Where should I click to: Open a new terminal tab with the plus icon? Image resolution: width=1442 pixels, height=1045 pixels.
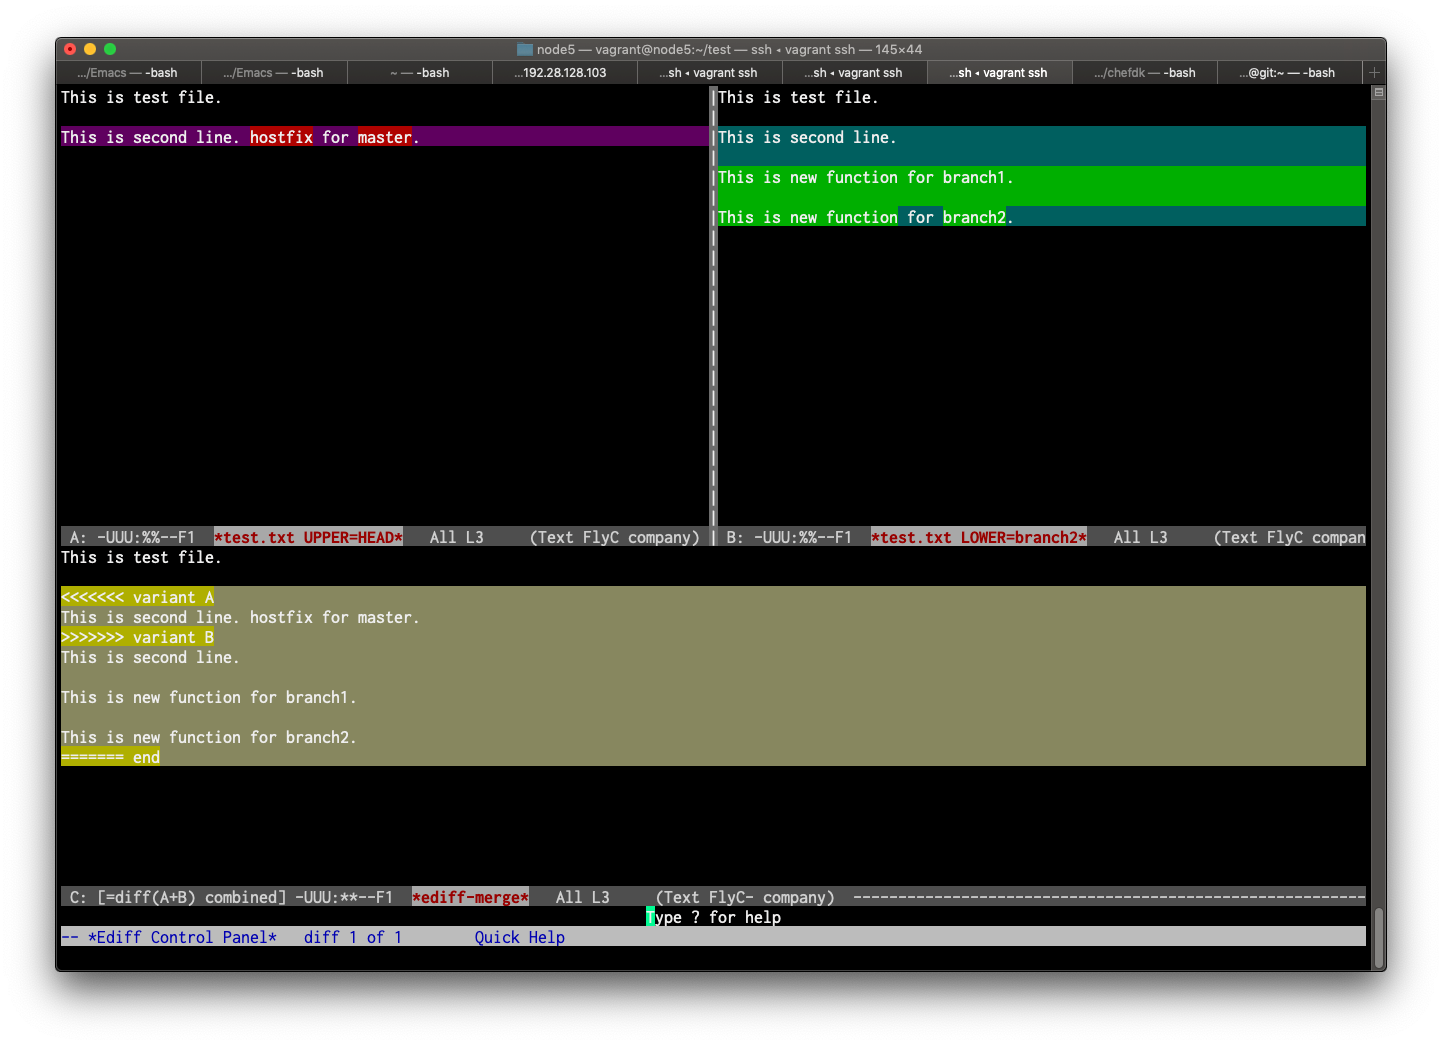click(1375, 71)
